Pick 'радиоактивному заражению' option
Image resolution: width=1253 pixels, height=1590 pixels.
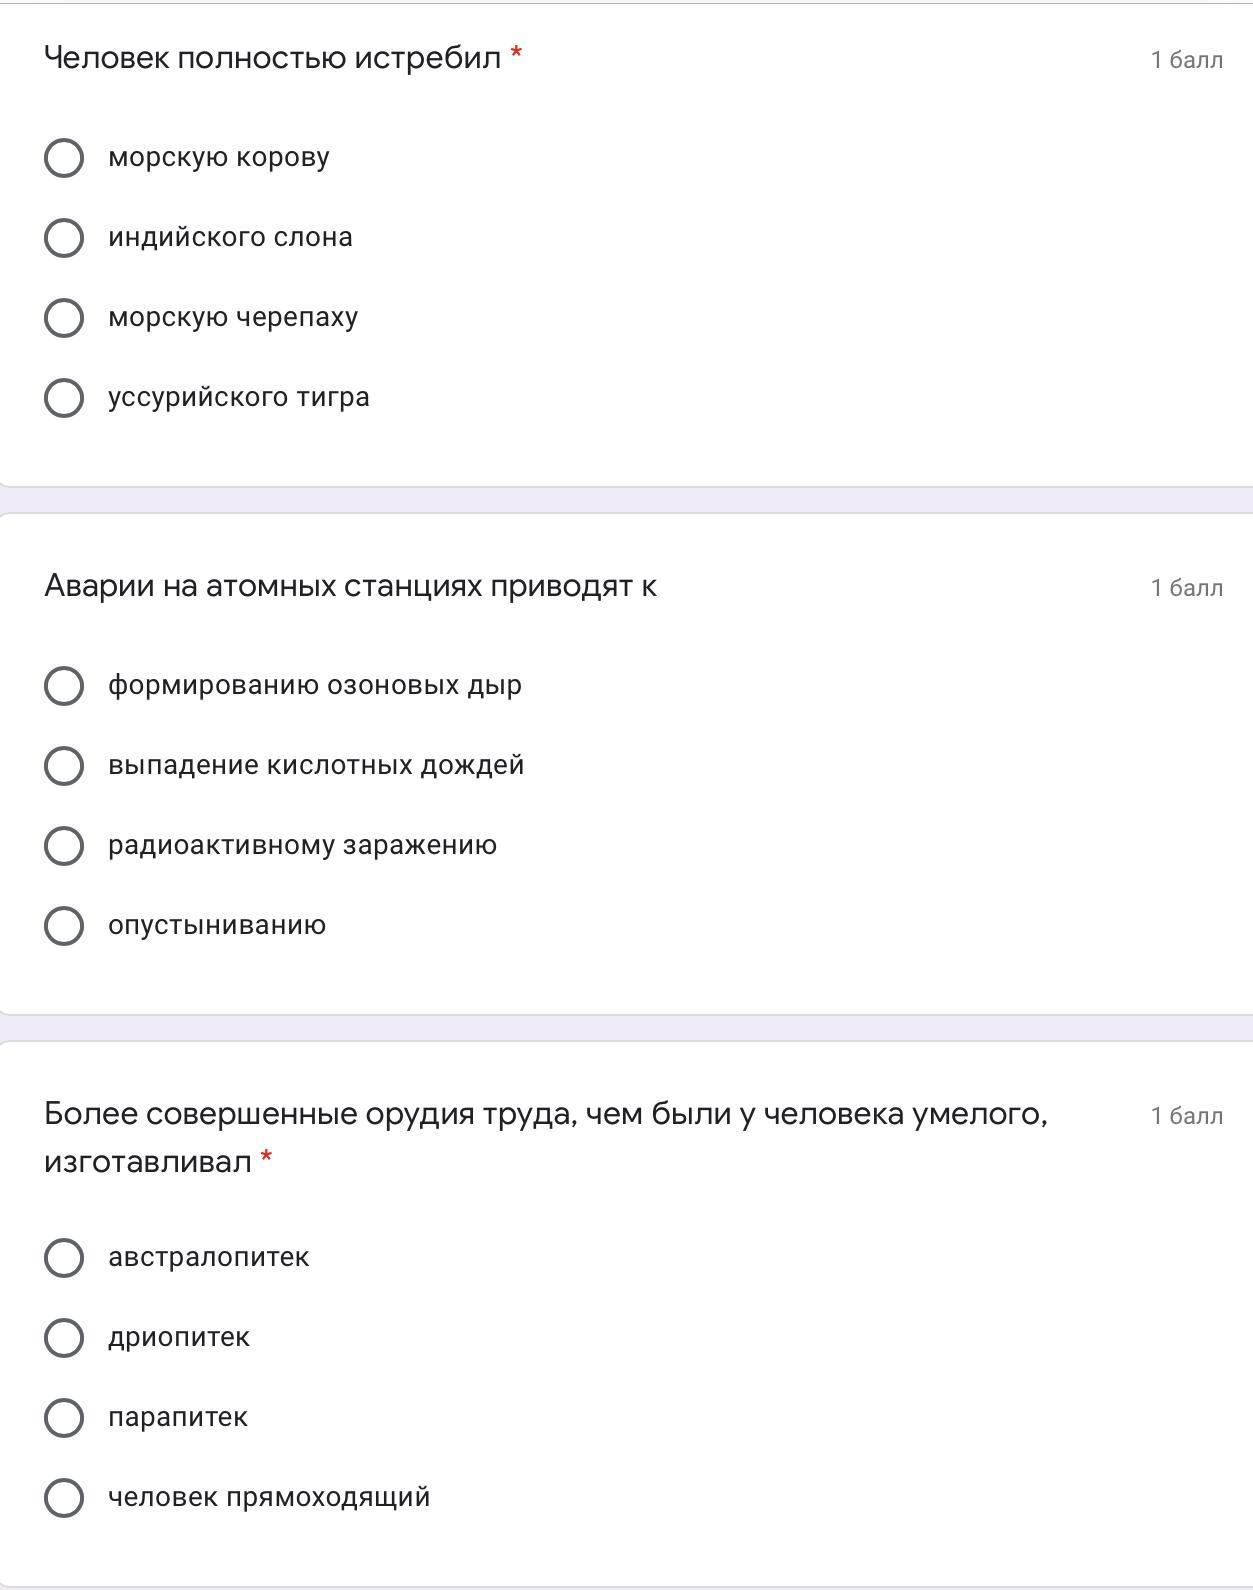pyautogui.click(x=64, y=846)
